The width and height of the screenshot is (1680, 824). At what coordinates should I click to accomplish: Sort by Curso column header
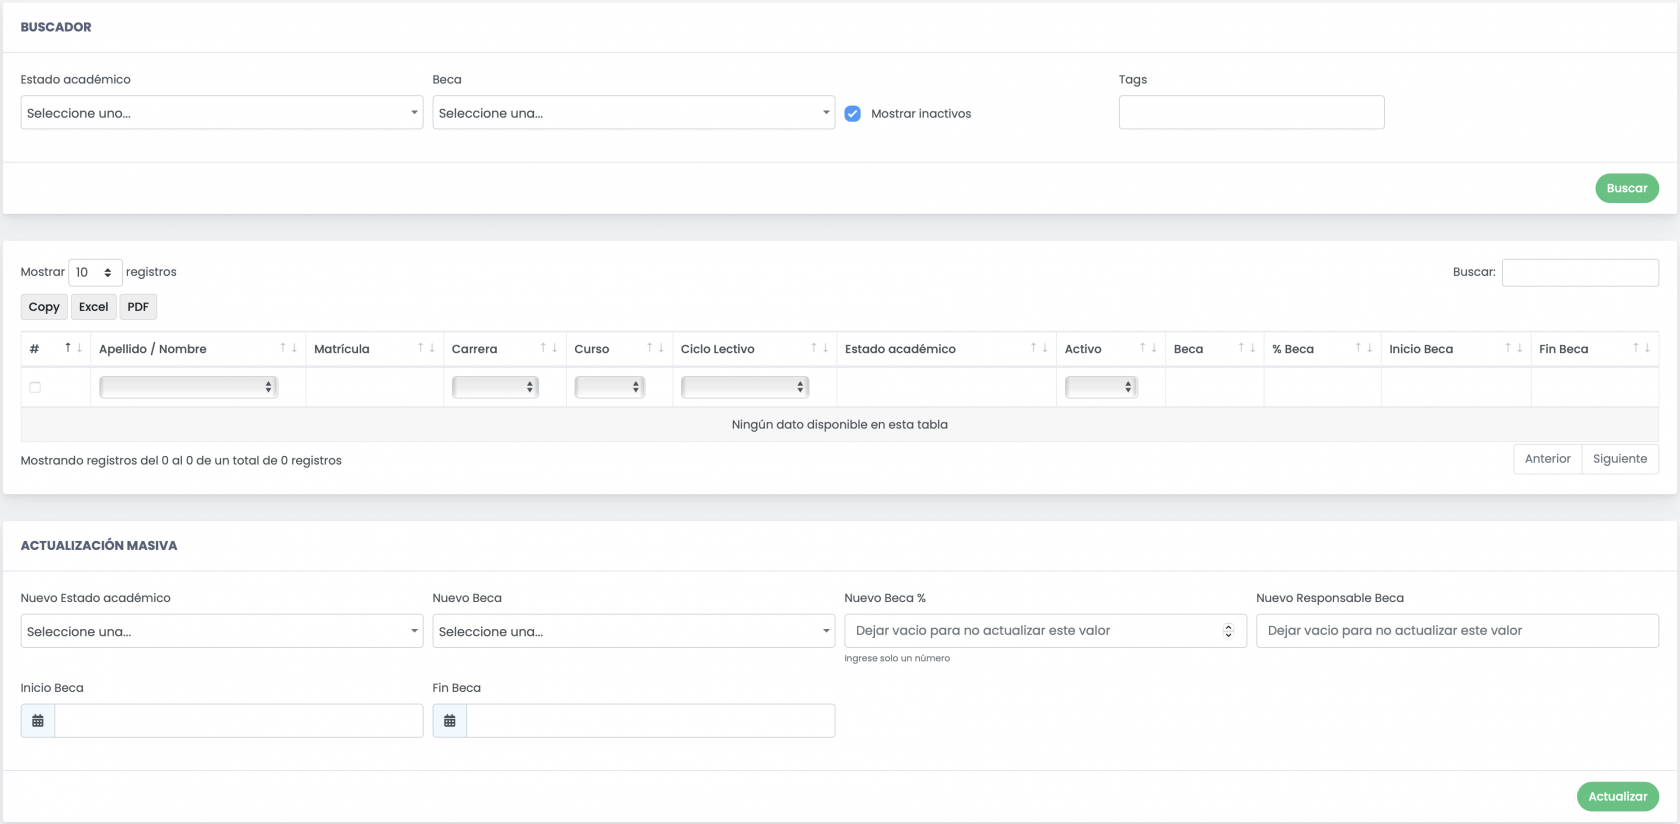[620, 349]
